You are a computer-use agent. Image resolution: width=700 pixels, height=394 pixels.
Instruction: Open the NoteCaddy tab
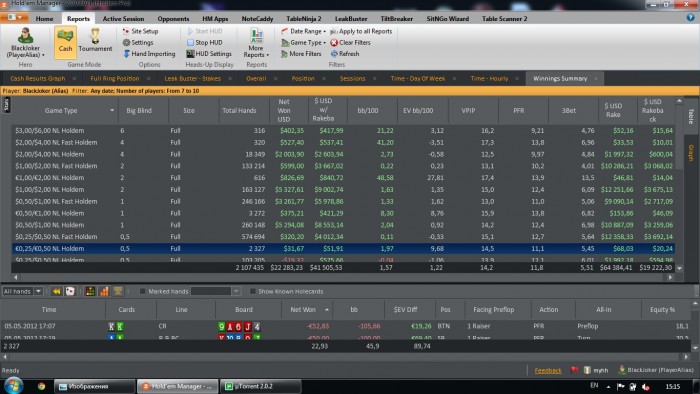[257, 19]
